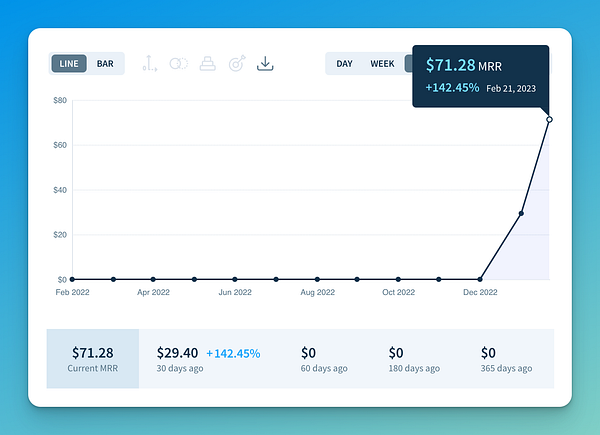Download the chart data
Viewport: 600px width, 435px height.
pyautogui.click(x=265, y=64)
